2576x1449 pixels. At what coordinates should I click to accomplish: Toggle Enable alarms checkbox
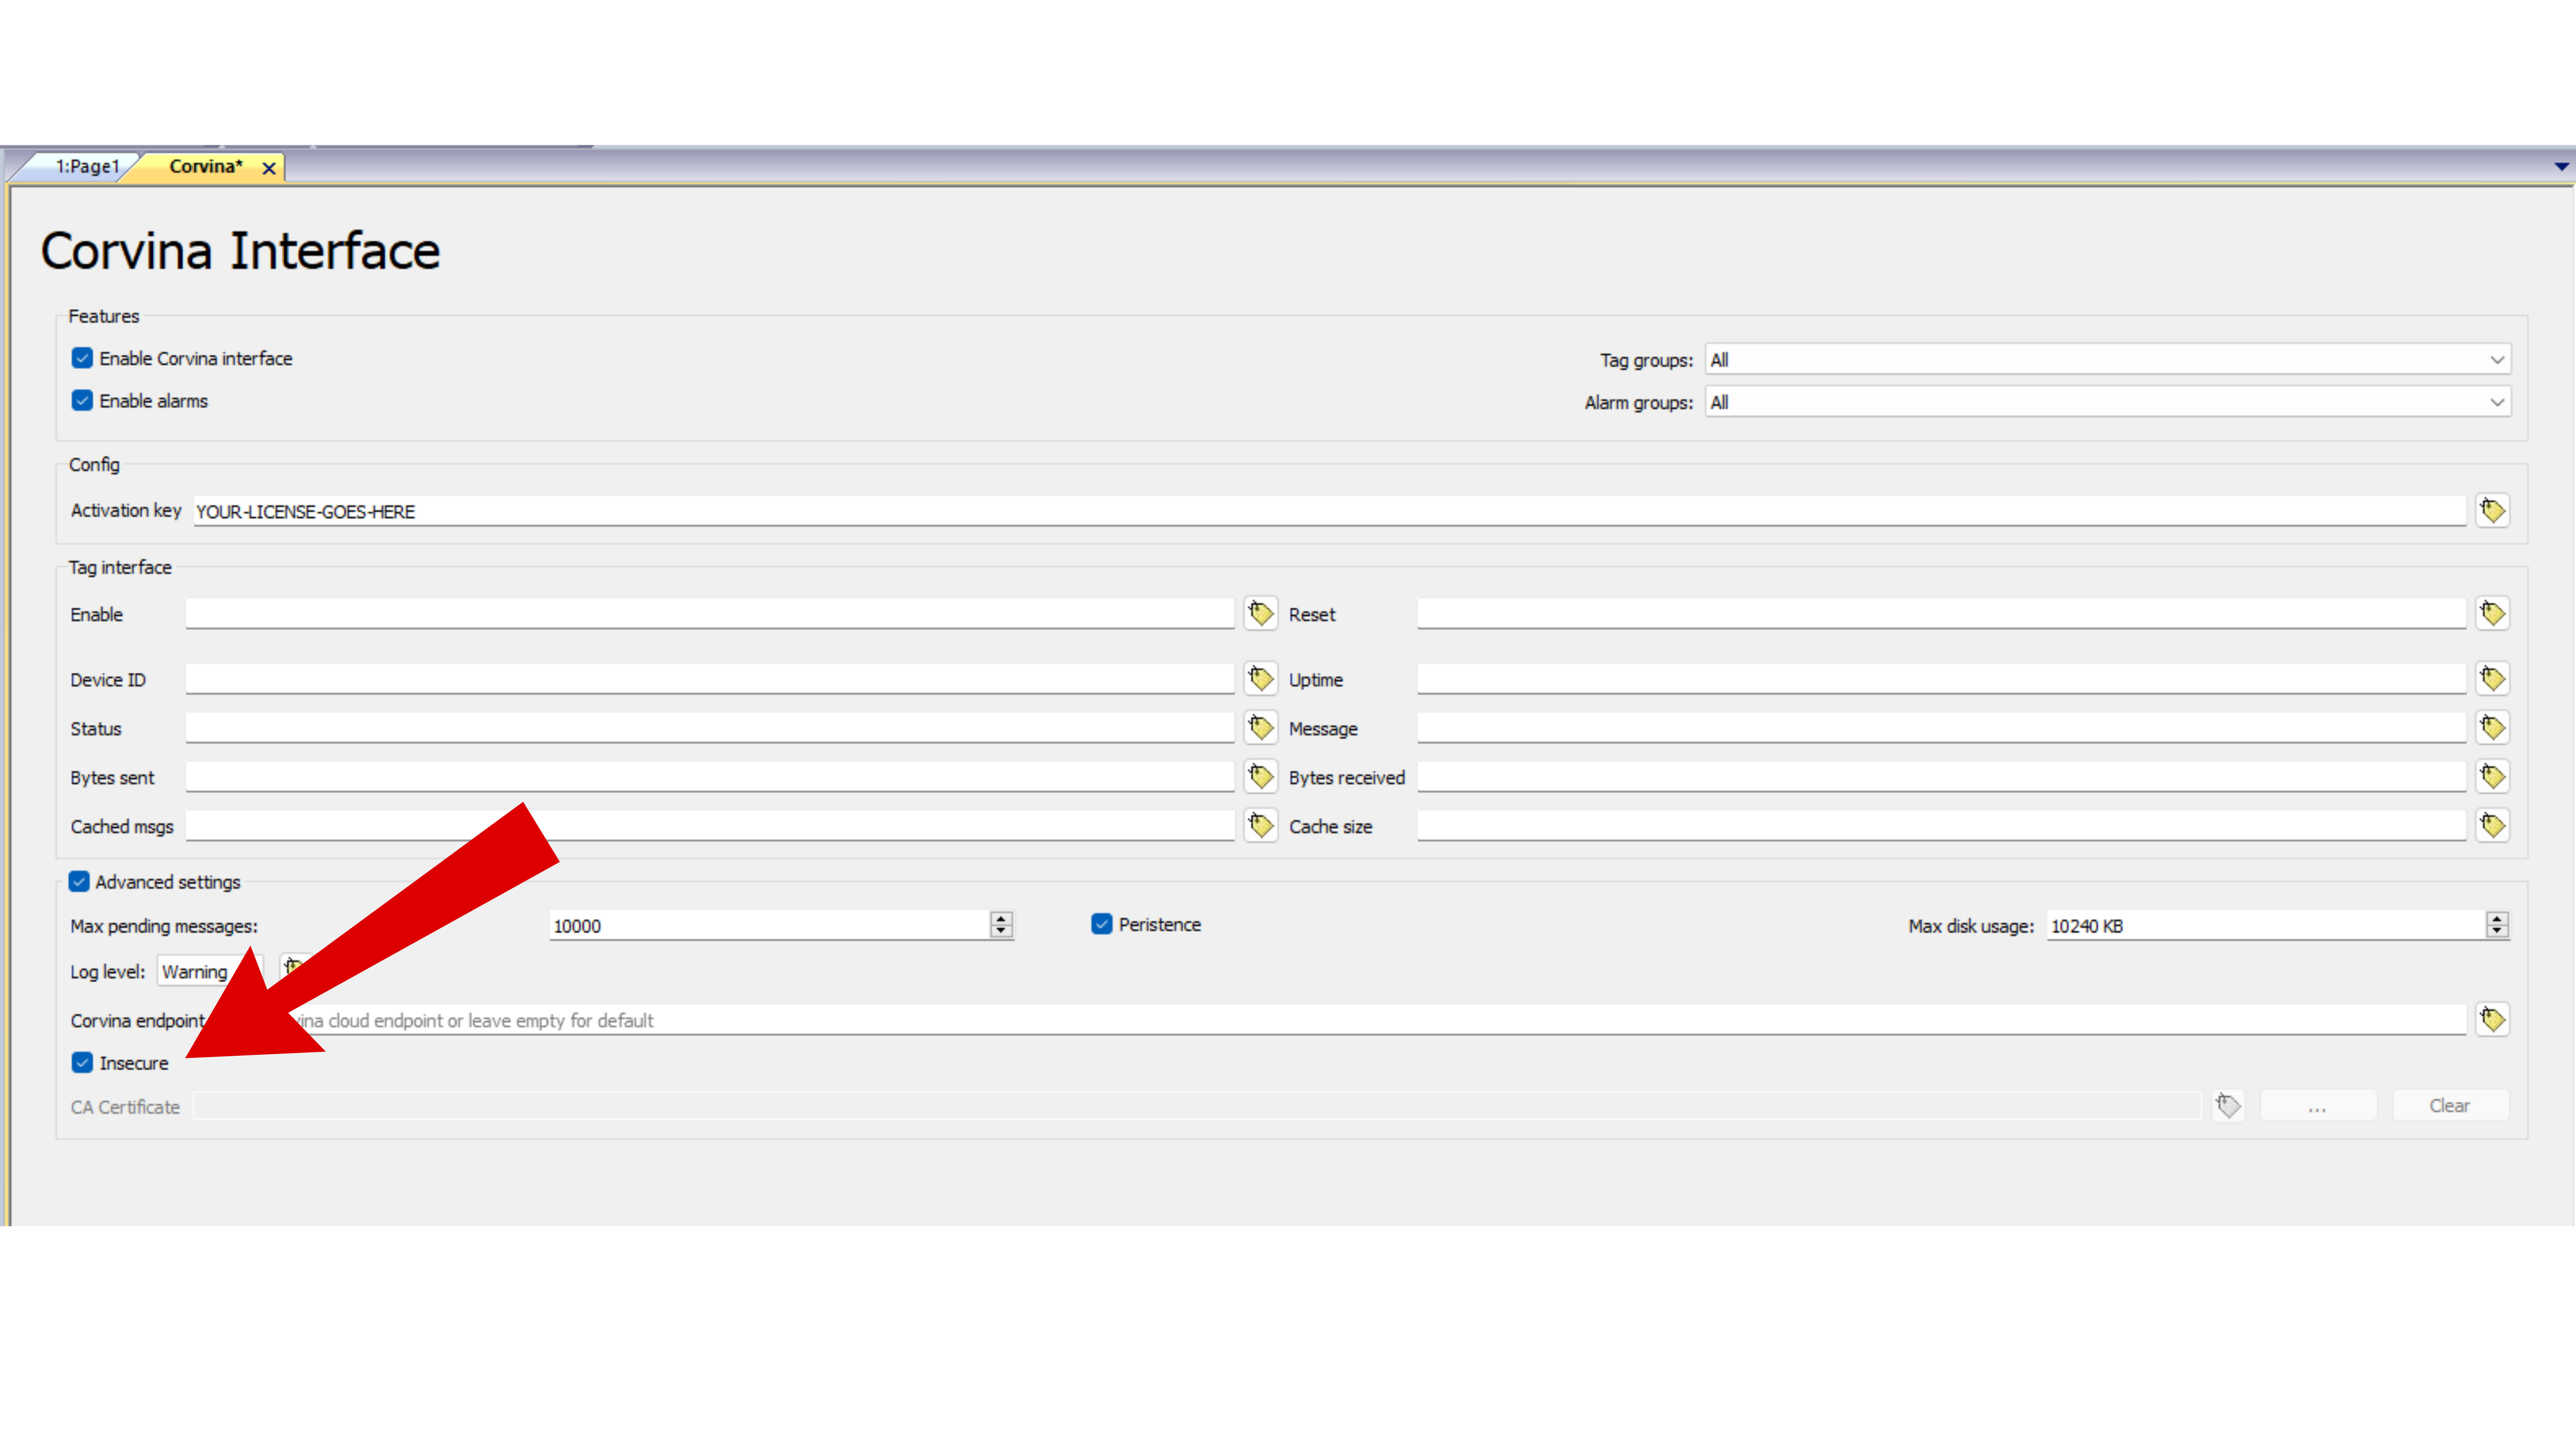(x=82, y=401)
